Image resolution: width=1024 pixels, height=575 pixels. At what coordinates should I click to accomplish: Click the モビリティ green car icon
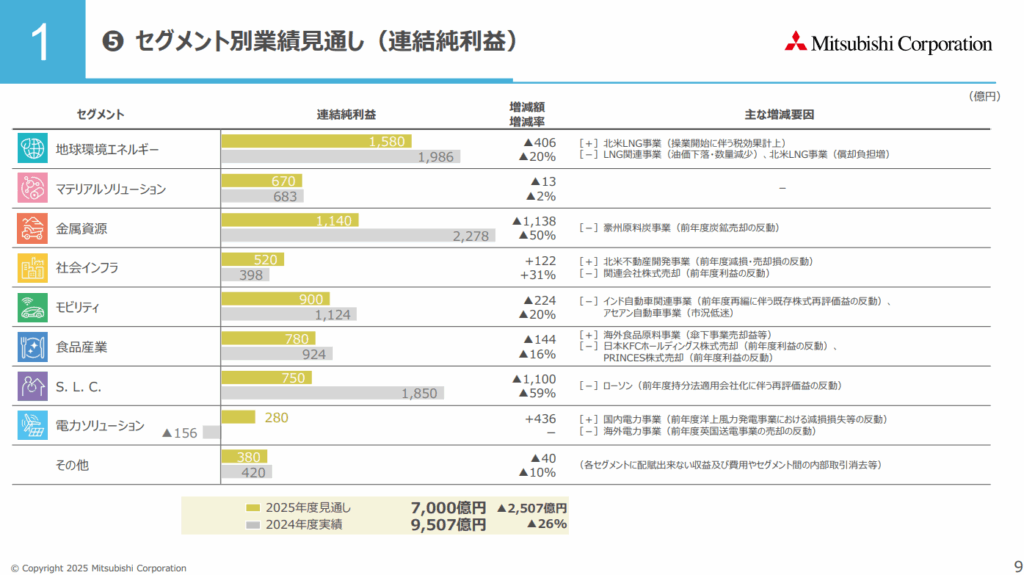[32, 307]
